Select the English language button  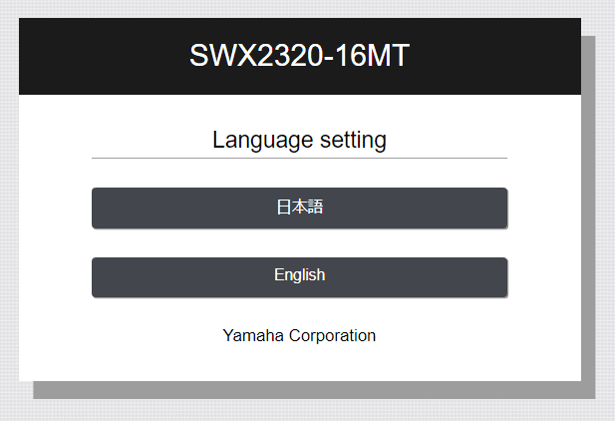[x=299, y=276]
